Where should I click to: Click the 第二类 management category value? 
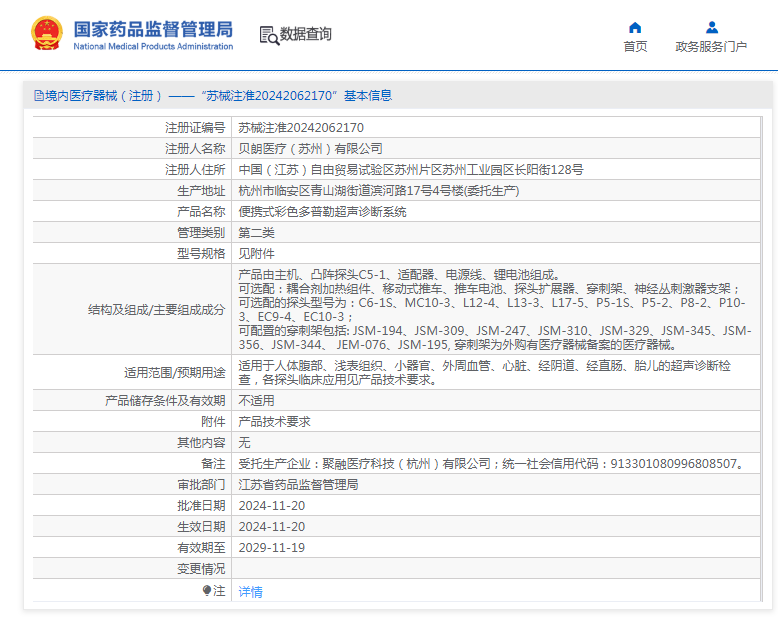(x=258, y=233)
